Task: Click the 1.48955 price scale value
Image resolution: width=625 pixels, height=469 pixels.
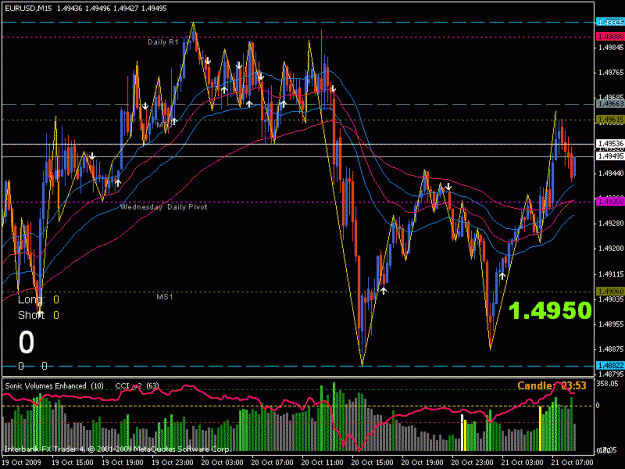Action: (x=611, y=324)
